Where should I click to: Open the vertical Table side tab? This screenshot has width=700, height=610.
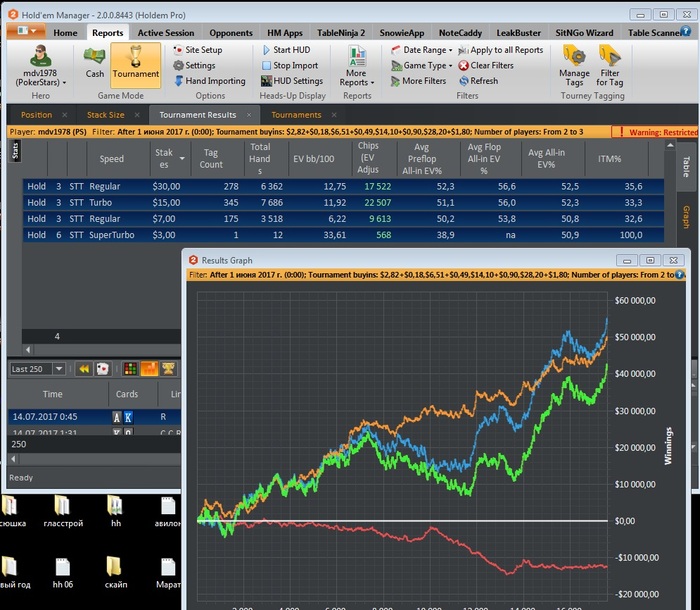tap(686, 167)
